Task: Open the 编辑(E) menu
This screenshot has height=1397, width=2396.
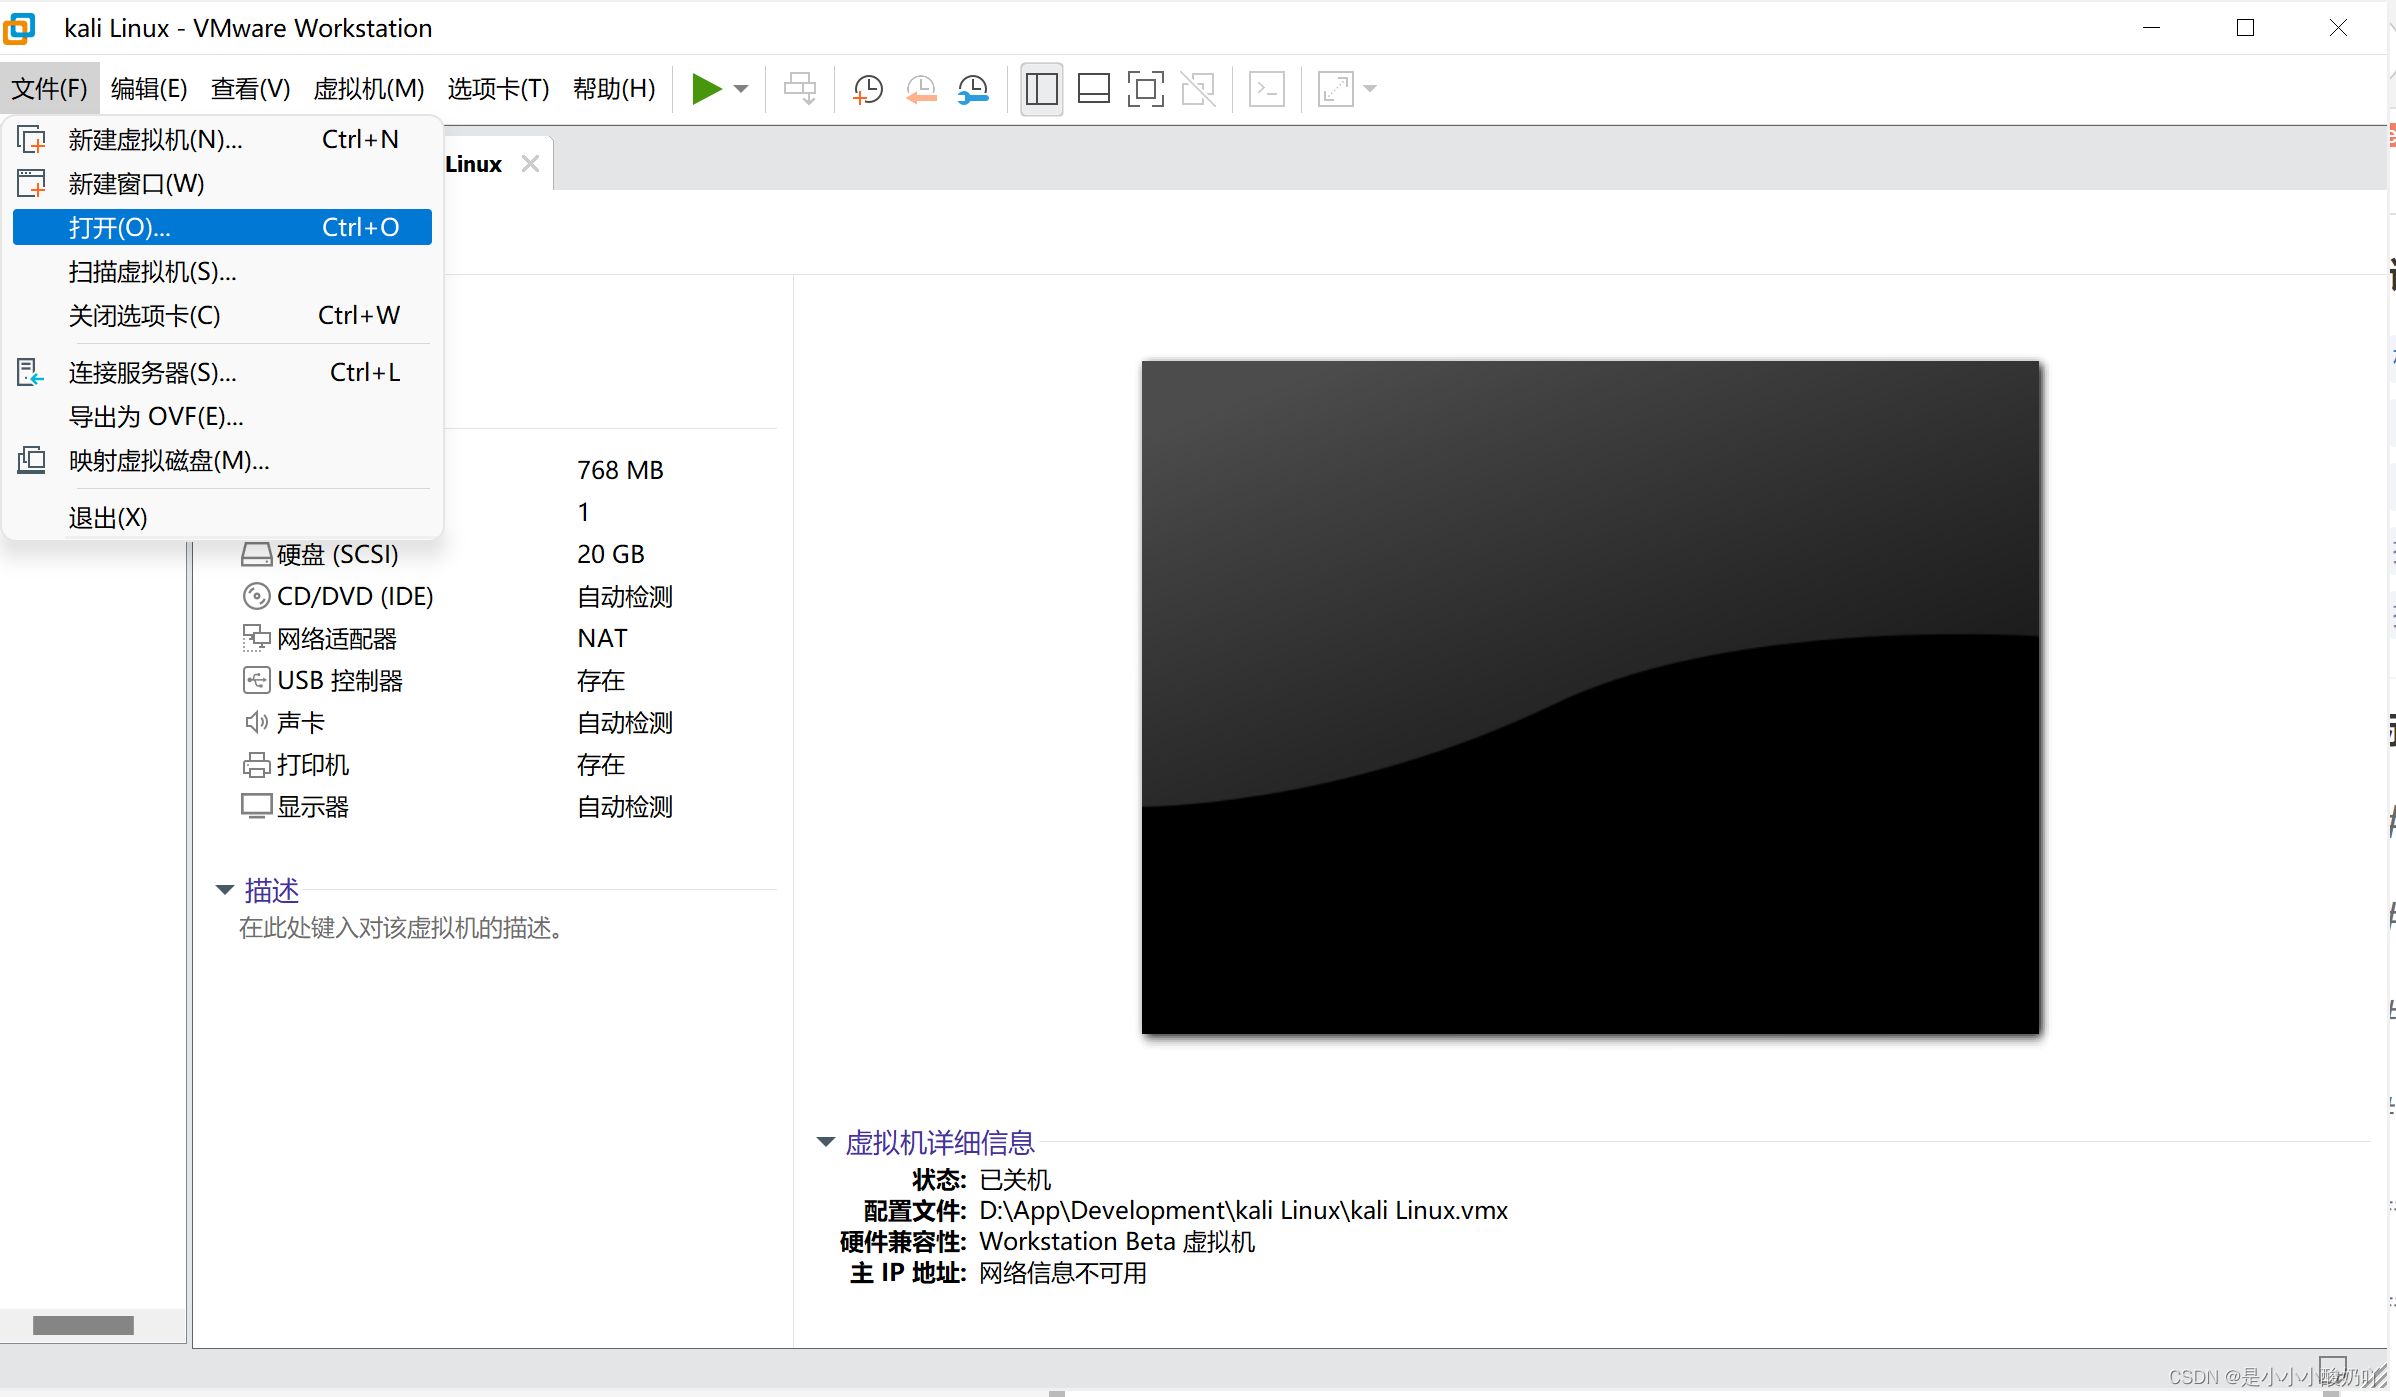Action: pyautogui.click(x=149, y=89)
